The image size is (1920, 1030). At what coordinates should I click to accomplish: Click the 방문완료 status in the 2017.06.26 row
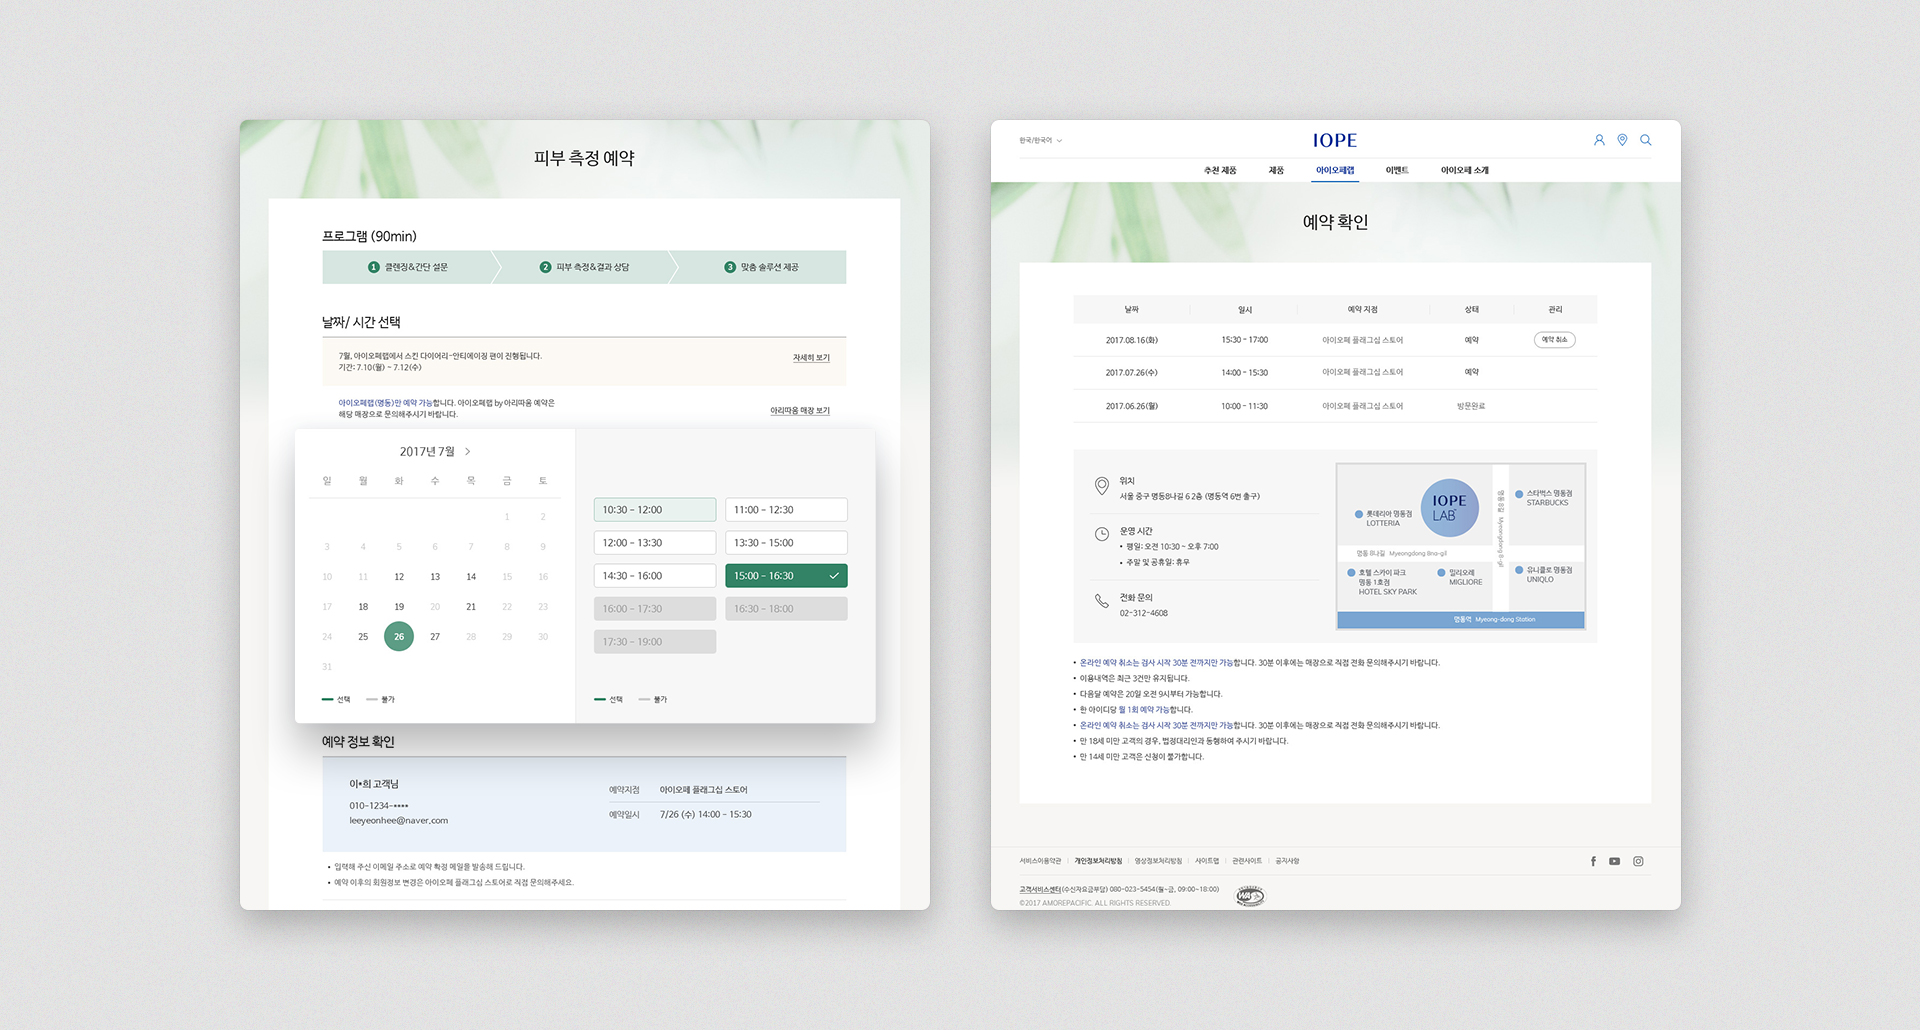point(1471,406)
